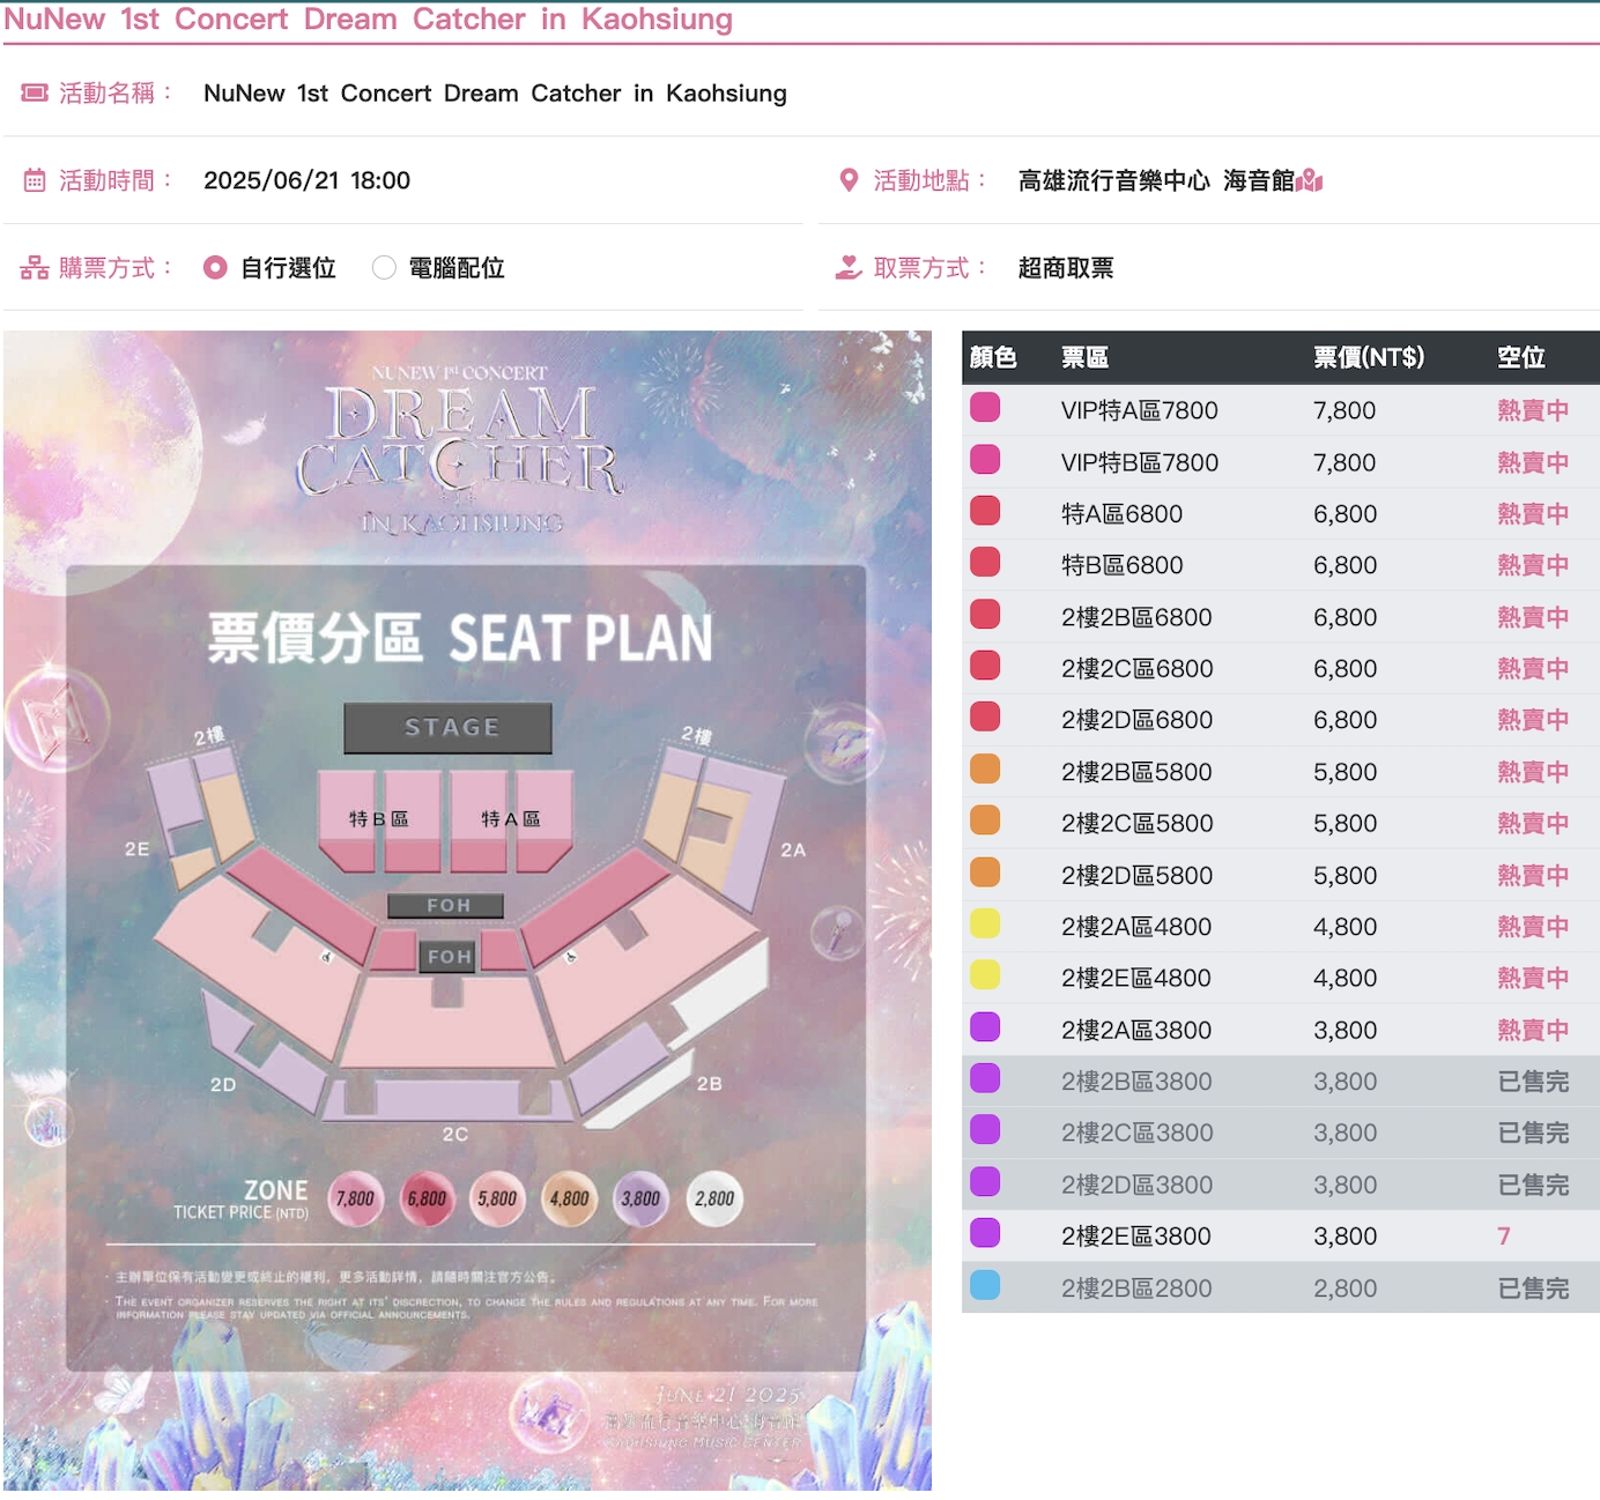Click the seat-selection icon beside 購票方式
This screenshot has width=1600, height=1500.
(35, 268)
